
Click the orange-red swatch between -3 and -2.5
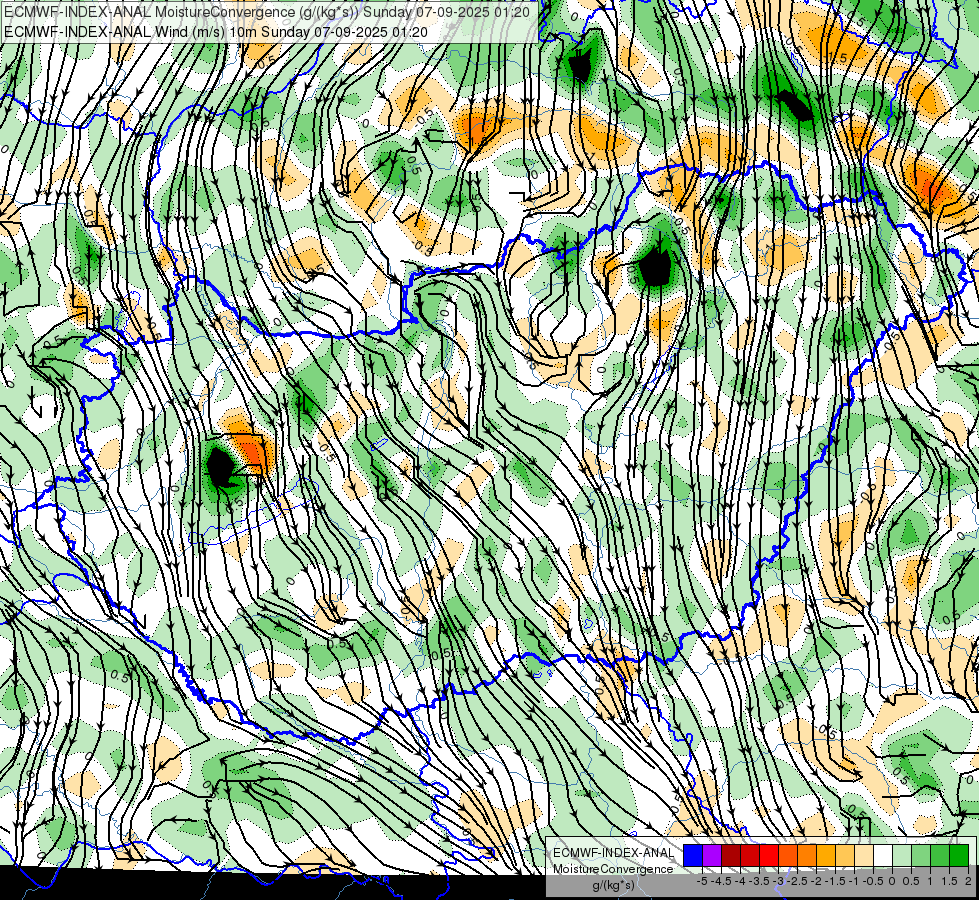point(788,855)
